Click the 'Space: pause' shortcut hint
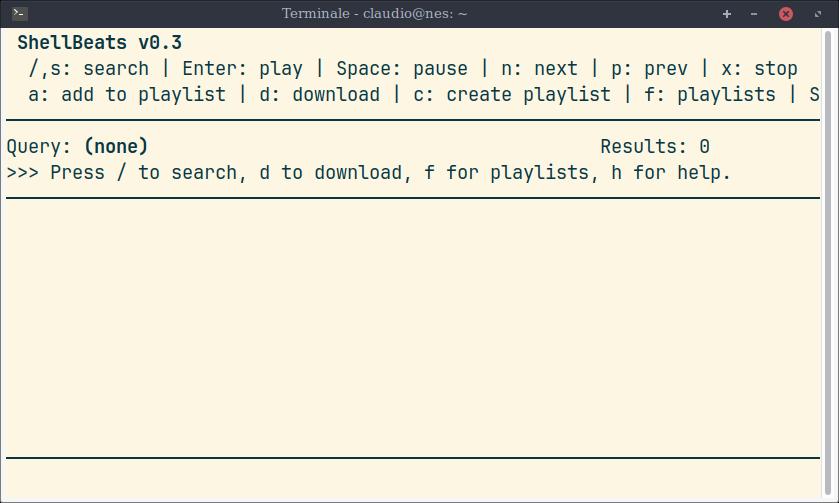Screen dimensions: 839x503 [402, 69]
